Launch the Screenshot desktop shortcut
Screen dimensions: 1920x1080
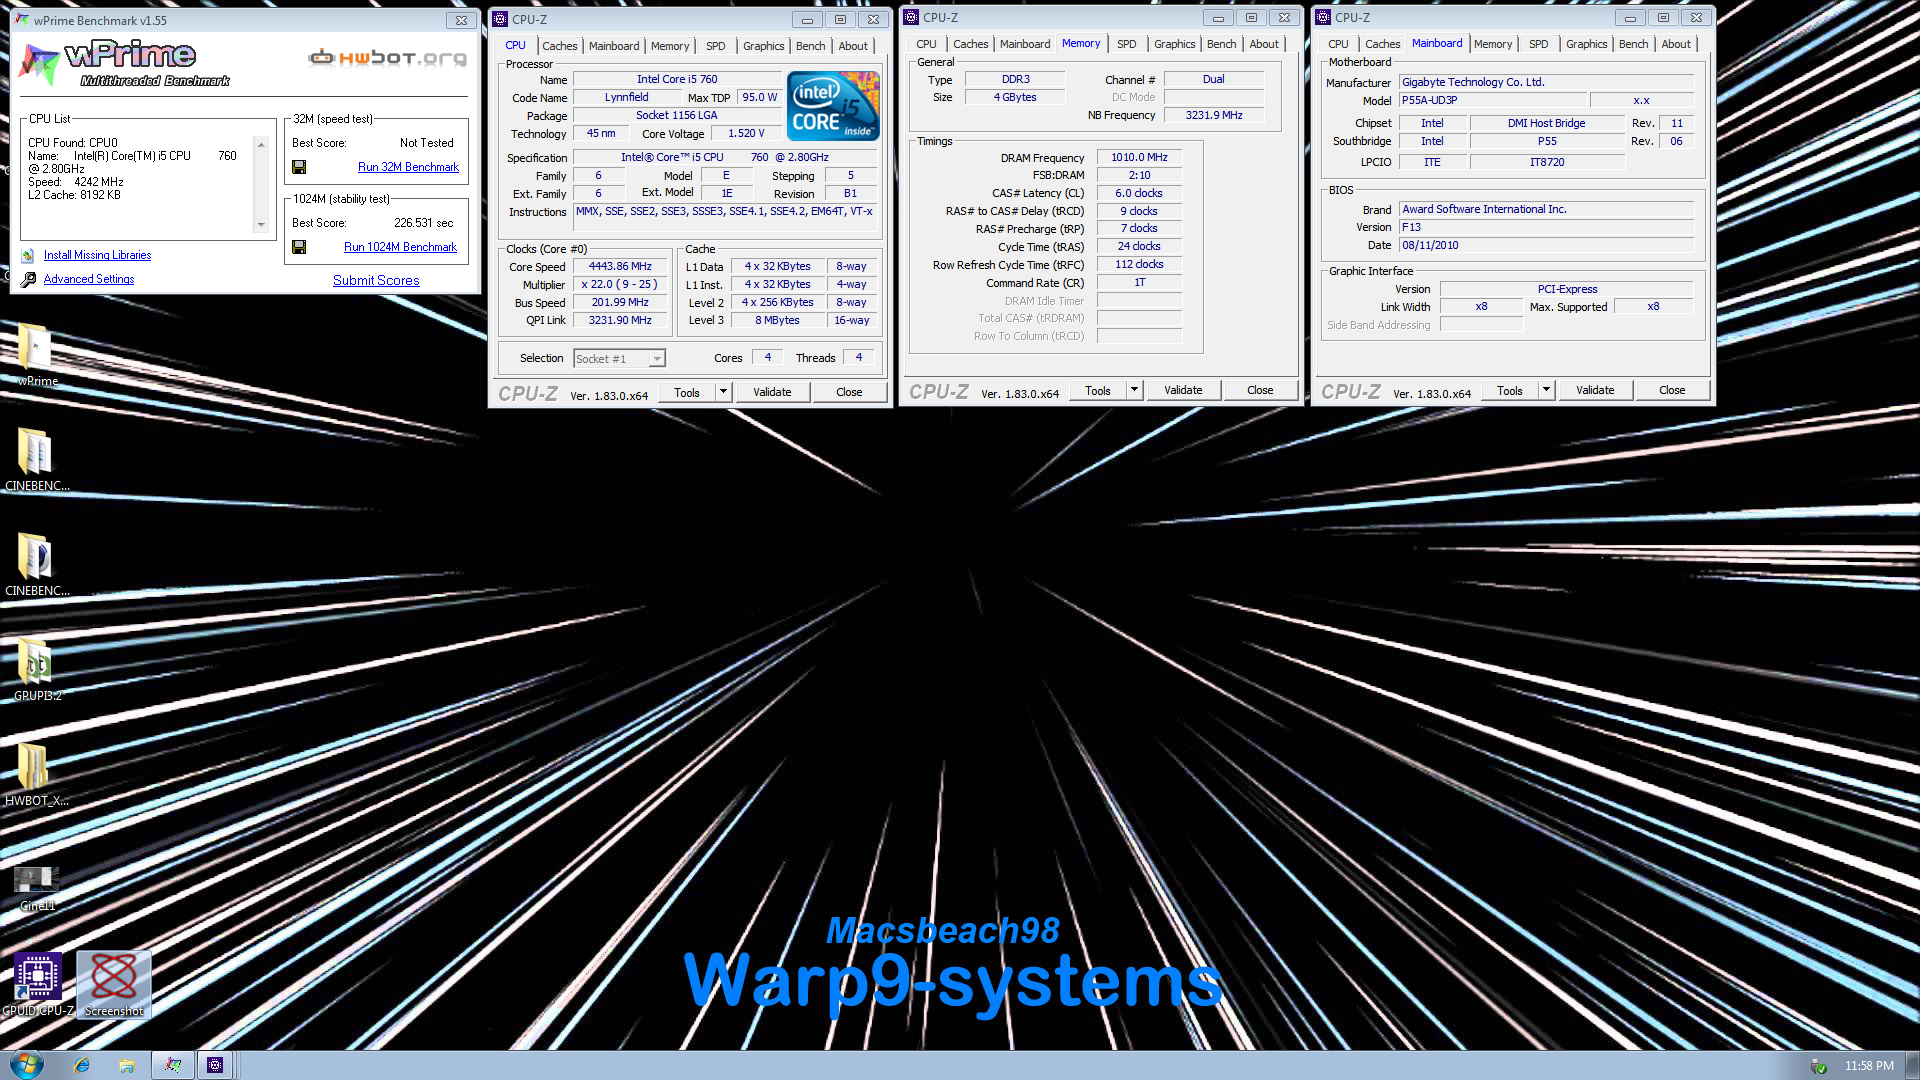point(114,984)
